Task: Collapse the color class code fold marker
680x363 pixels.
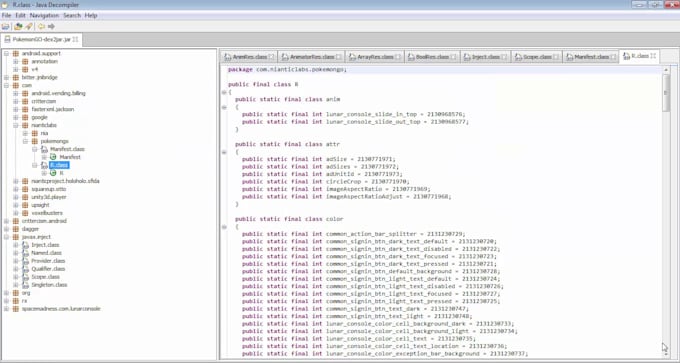Action: 224,227
